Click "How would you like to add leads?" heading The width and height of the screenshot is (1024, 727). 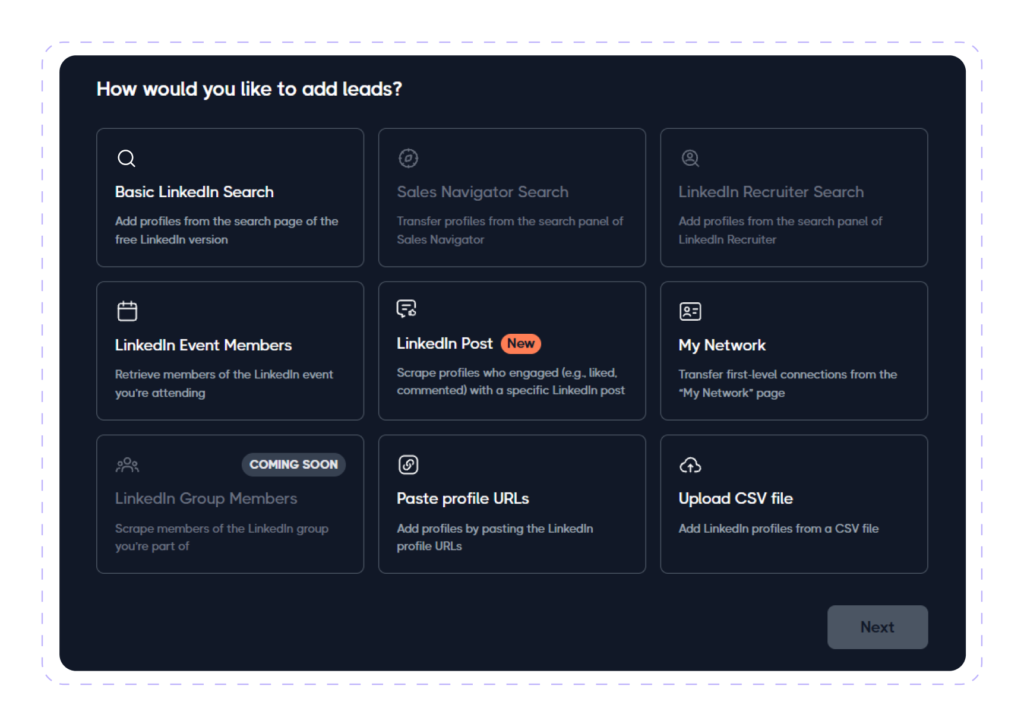pyautogui.click(x=249, y=89)
